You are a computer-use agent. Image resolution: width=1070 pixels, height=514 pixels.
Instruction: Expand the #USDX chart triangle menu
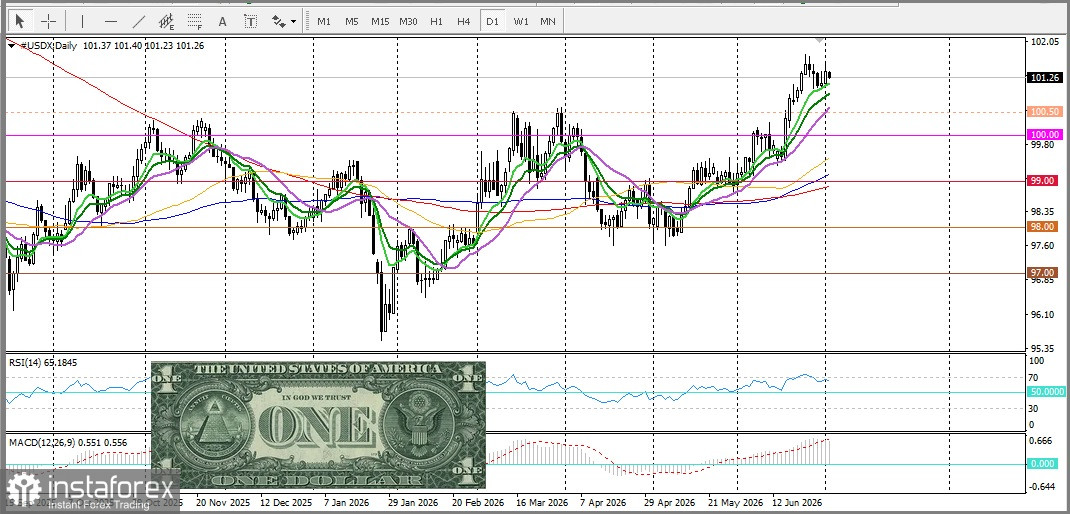pyautogui.click(x=12, y=45)
